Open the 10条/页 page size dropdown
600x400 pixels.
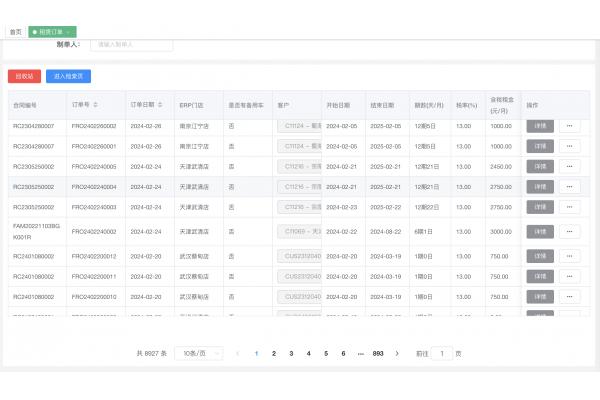coord(197,353)
